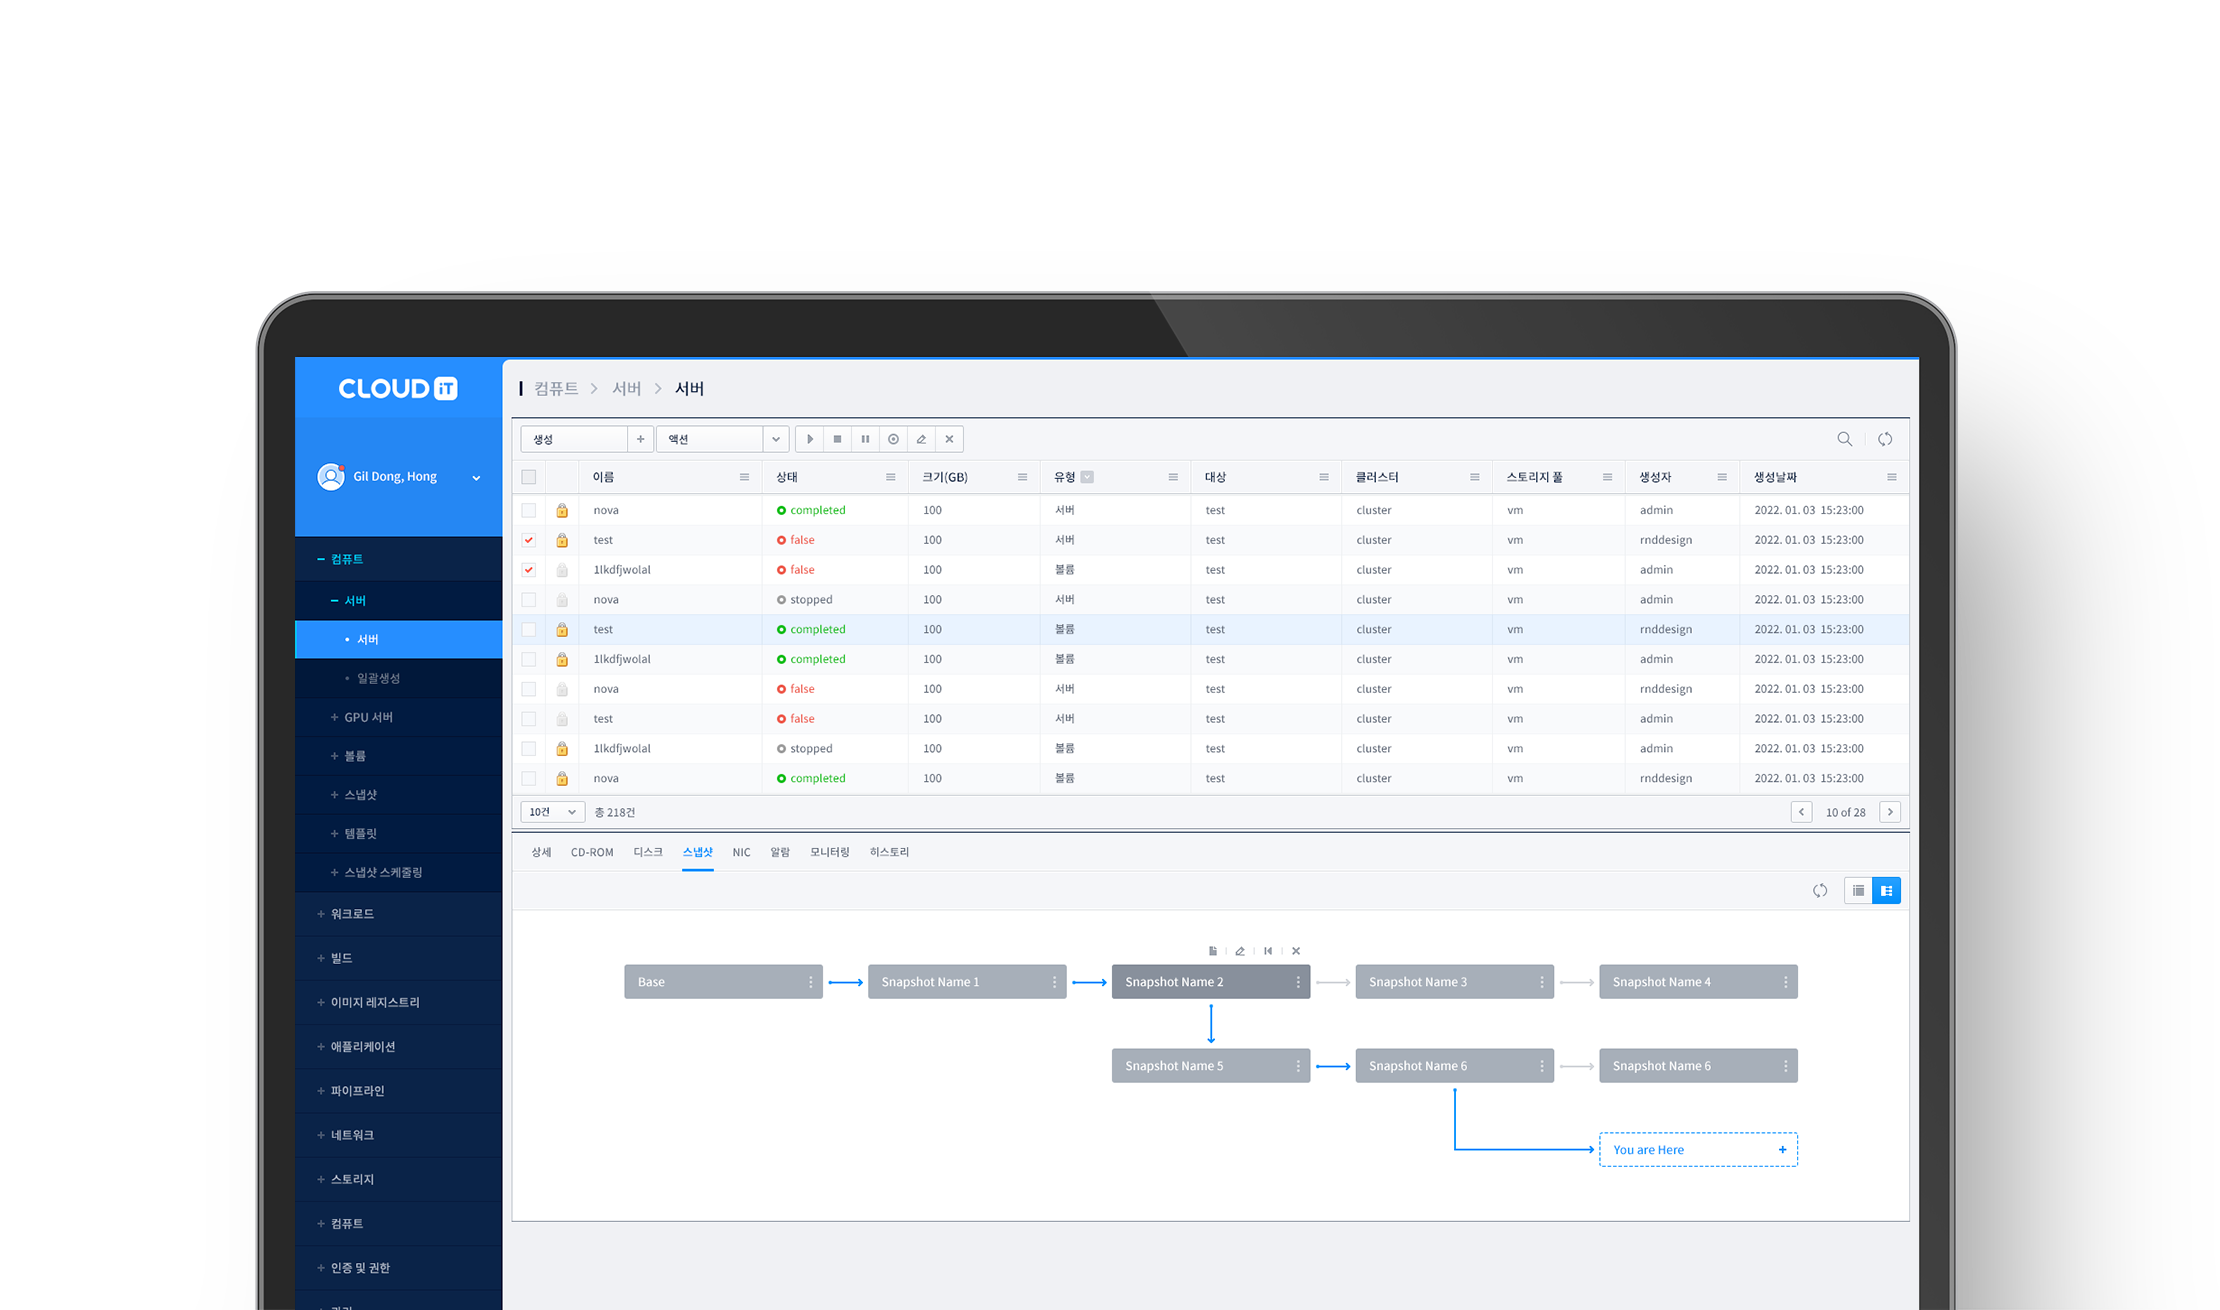Go to next page arrow
This screenshot has width=2220, height=1310.
click(1889, 812)
